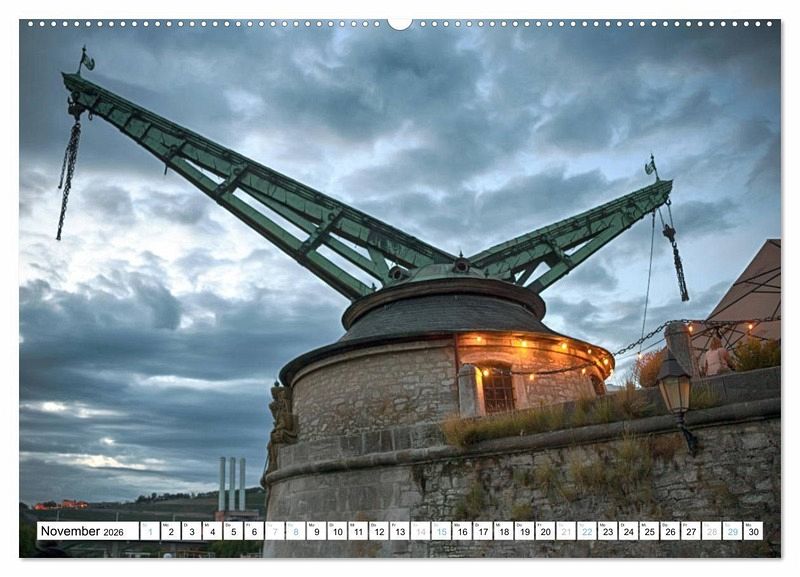Click the hanging hole at top center

tap(400, 23)
